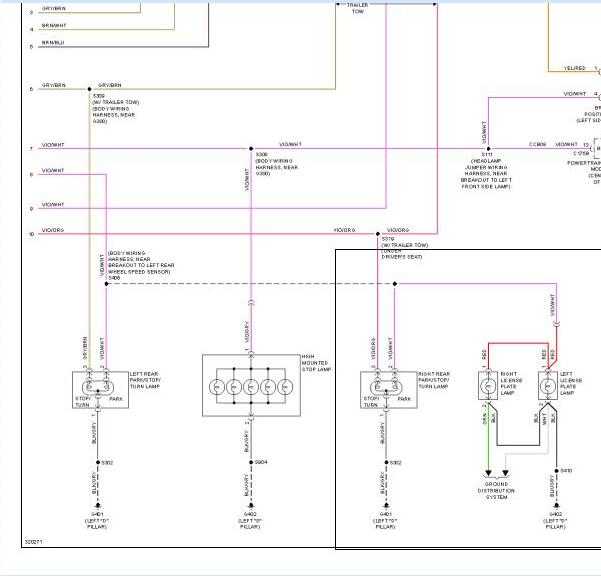Click the S319 w/ trailer tow note
The height and width of the screenshot is (576, 601).
pos(404,248)
